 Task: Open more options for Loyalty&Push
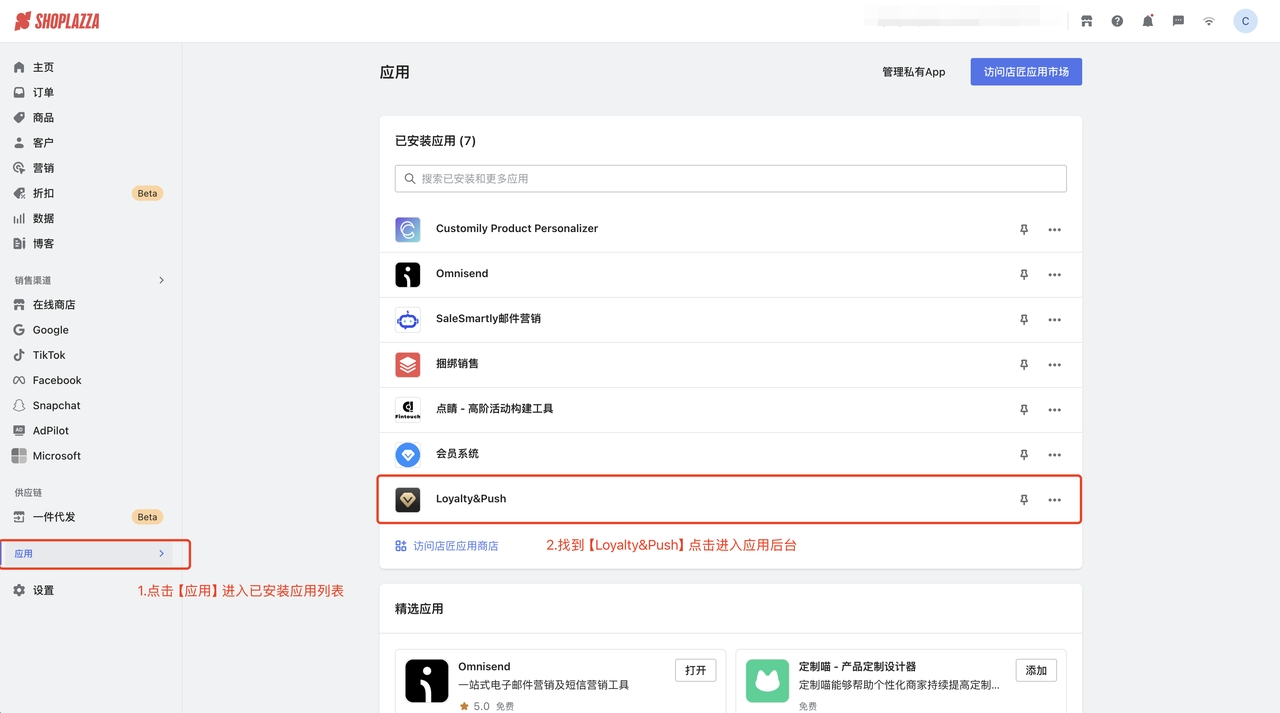pyautogui.click(x=1055, y=500)
